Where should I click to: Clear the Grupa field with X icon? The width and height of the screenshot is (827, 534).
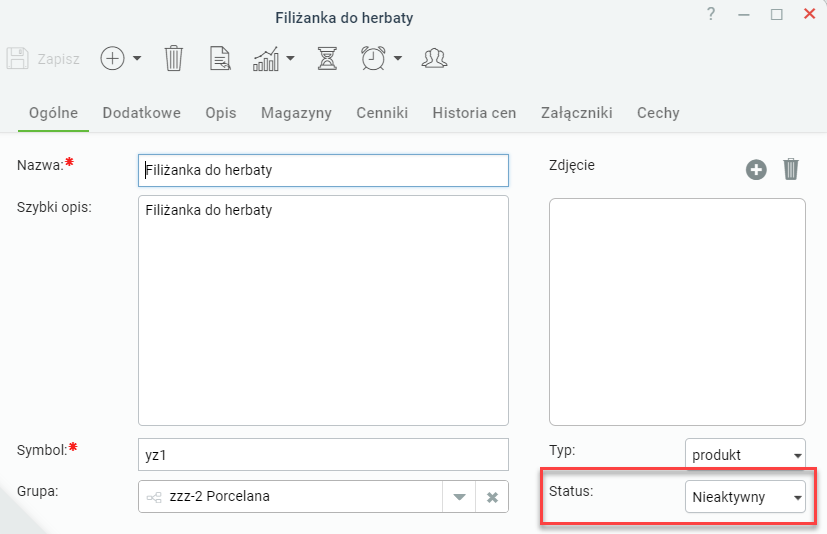coord(492,497)
